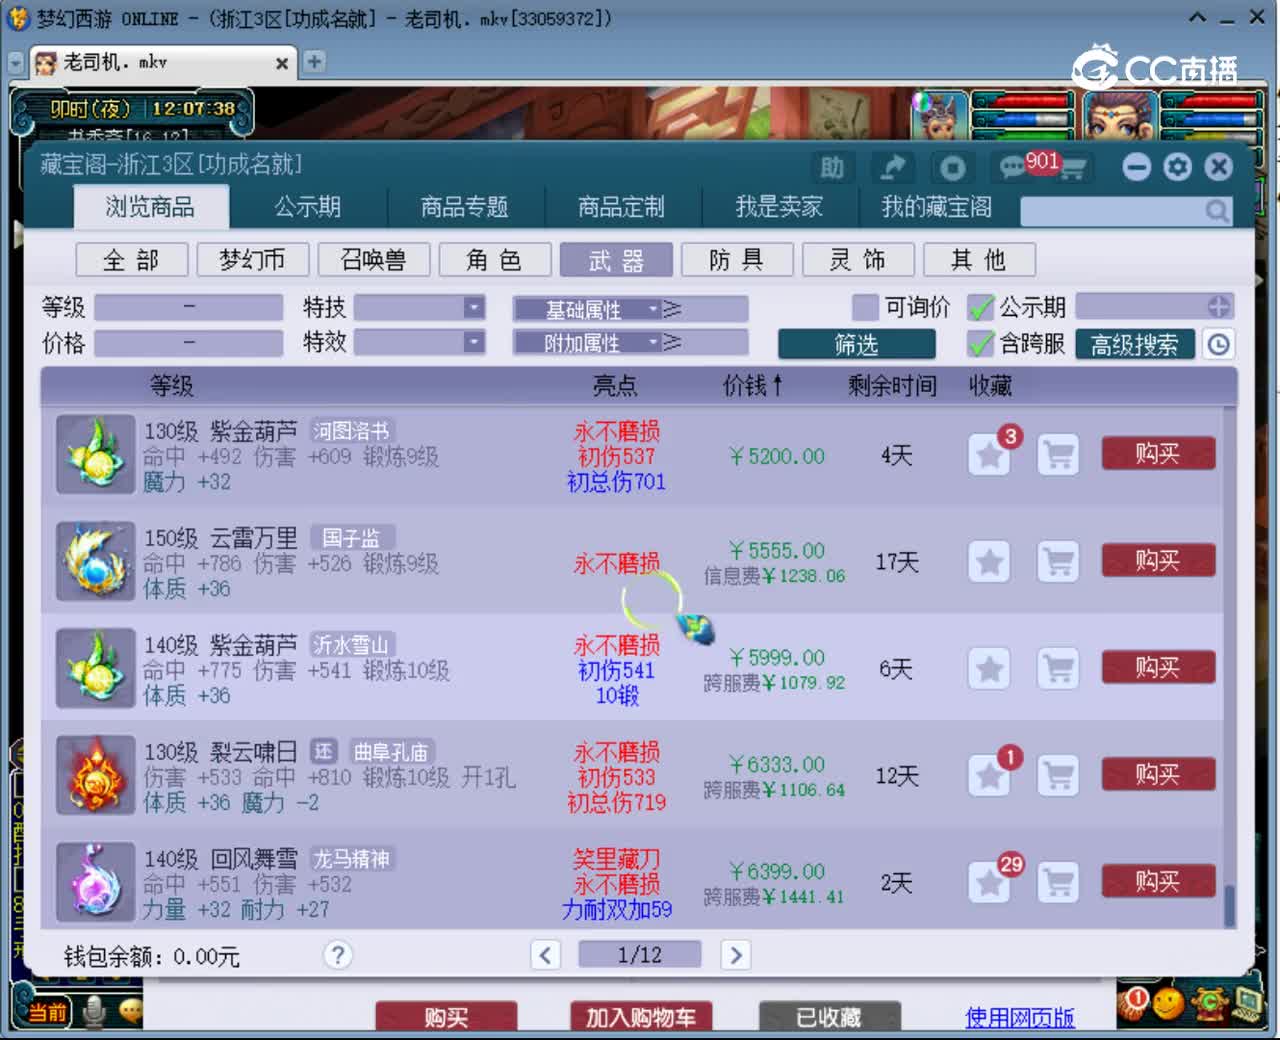The height and width of the screenshot is (1040, 1280).
Task: Click the wallet balance help question mark
Action: (x=338, y=955)
